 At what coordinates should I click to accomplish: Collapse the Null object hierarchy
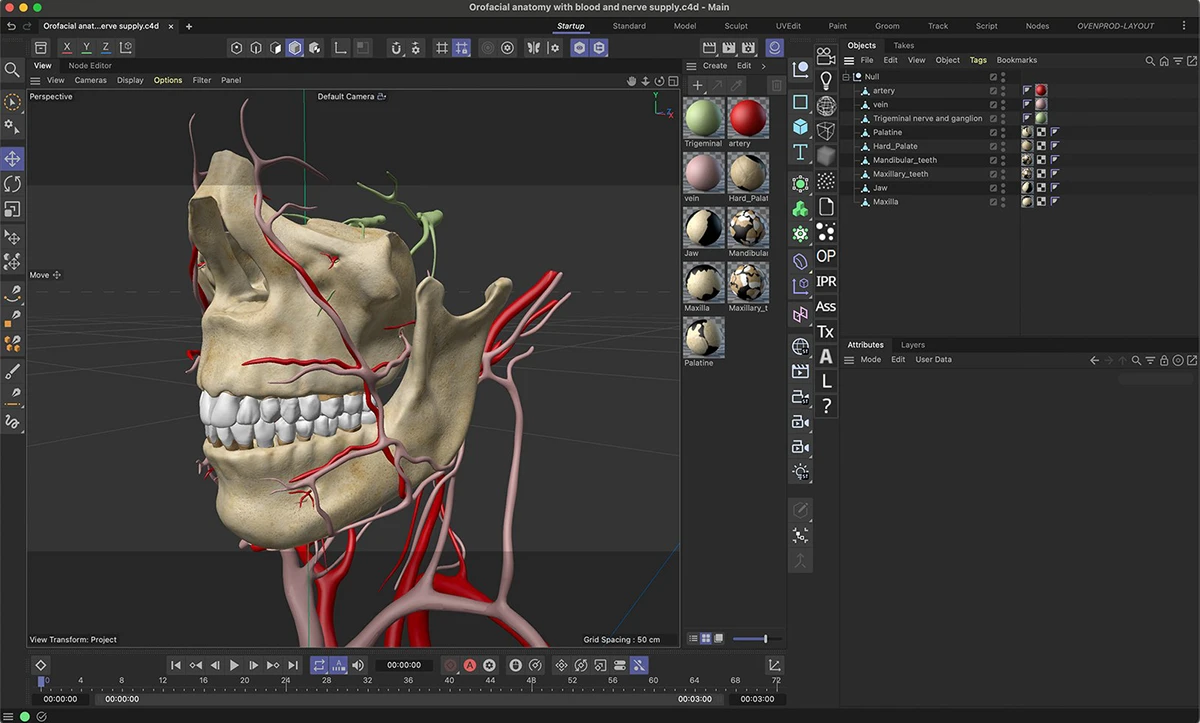(846, 77)
